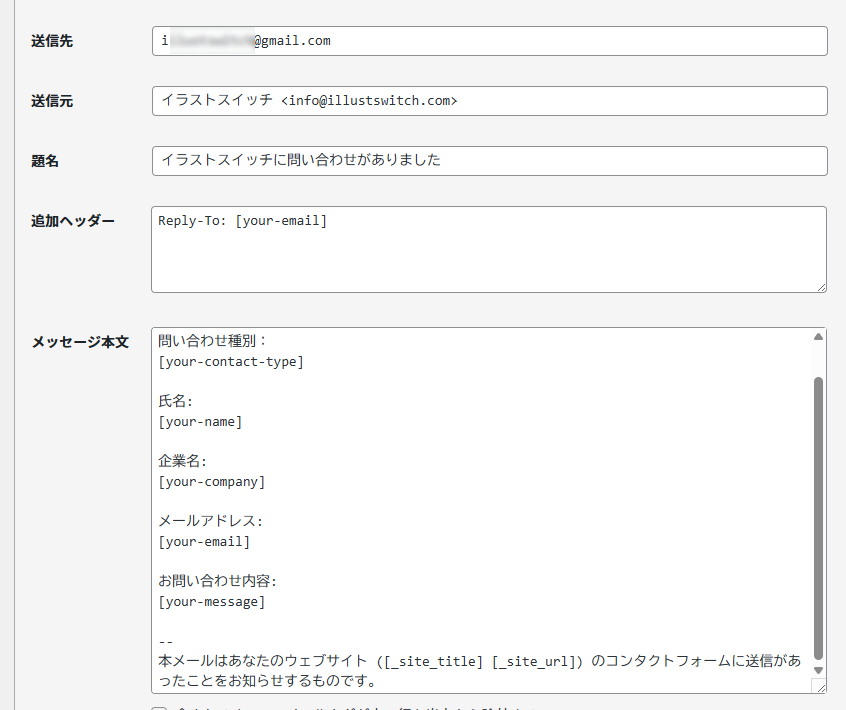Click the [_site_url] tag in message footer
The width and height of the screenshot is (846, 710).
tap(537, 662)
